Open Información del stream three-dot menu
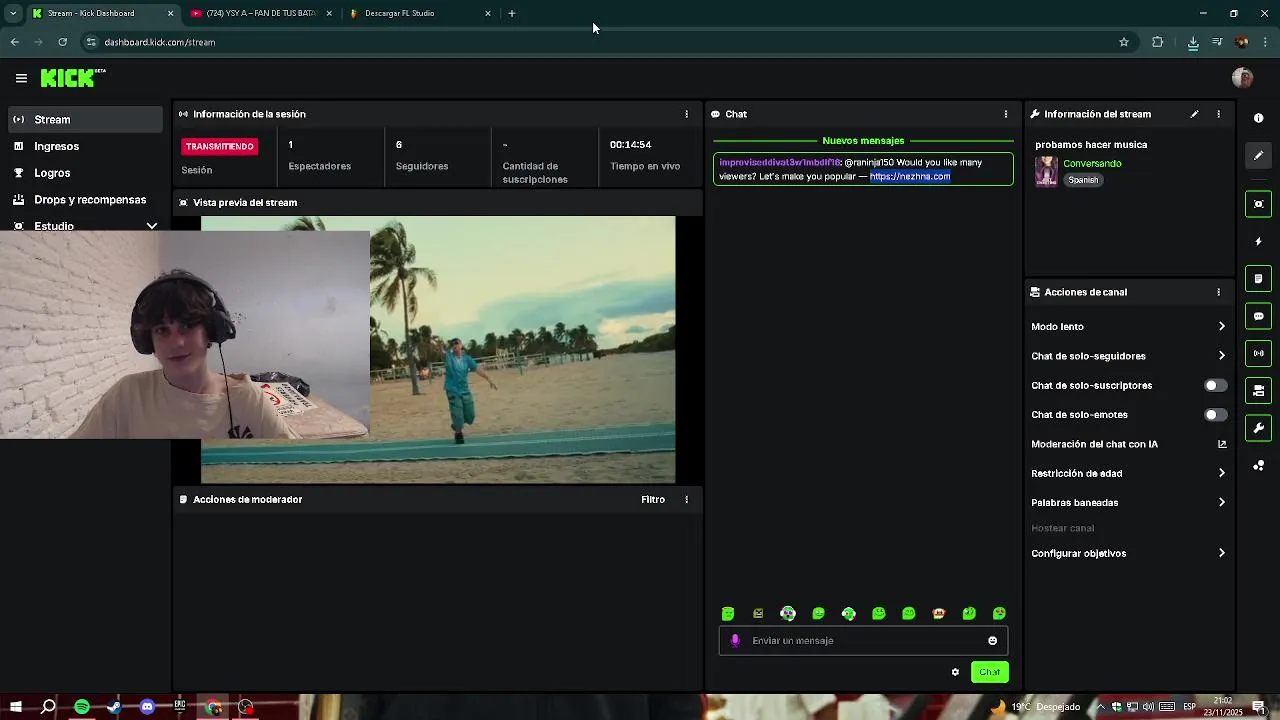Image resolution: width=1280 pixels, height=720 pixels. [1218, 114]
